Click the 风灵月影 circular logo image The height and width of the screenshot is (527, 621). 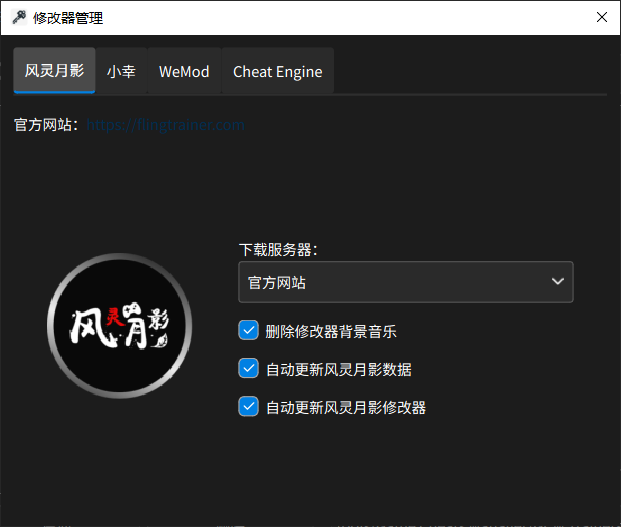[120, 326]
